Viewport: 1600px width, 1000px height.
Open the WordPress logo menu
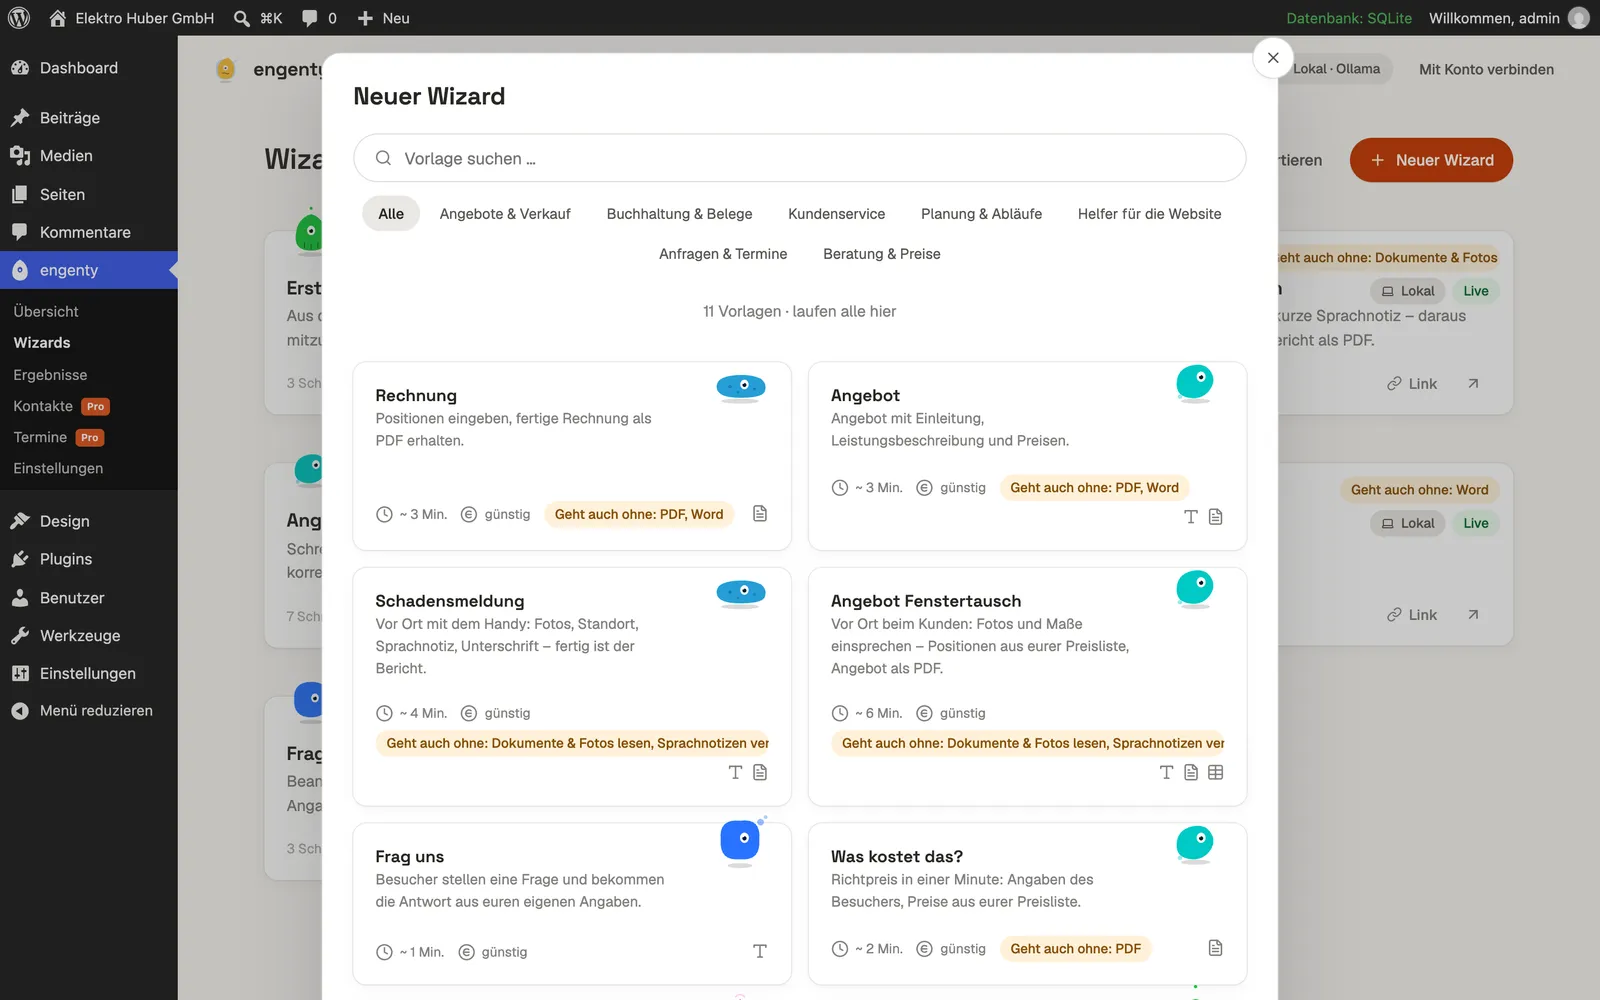[x=19, y=18]
